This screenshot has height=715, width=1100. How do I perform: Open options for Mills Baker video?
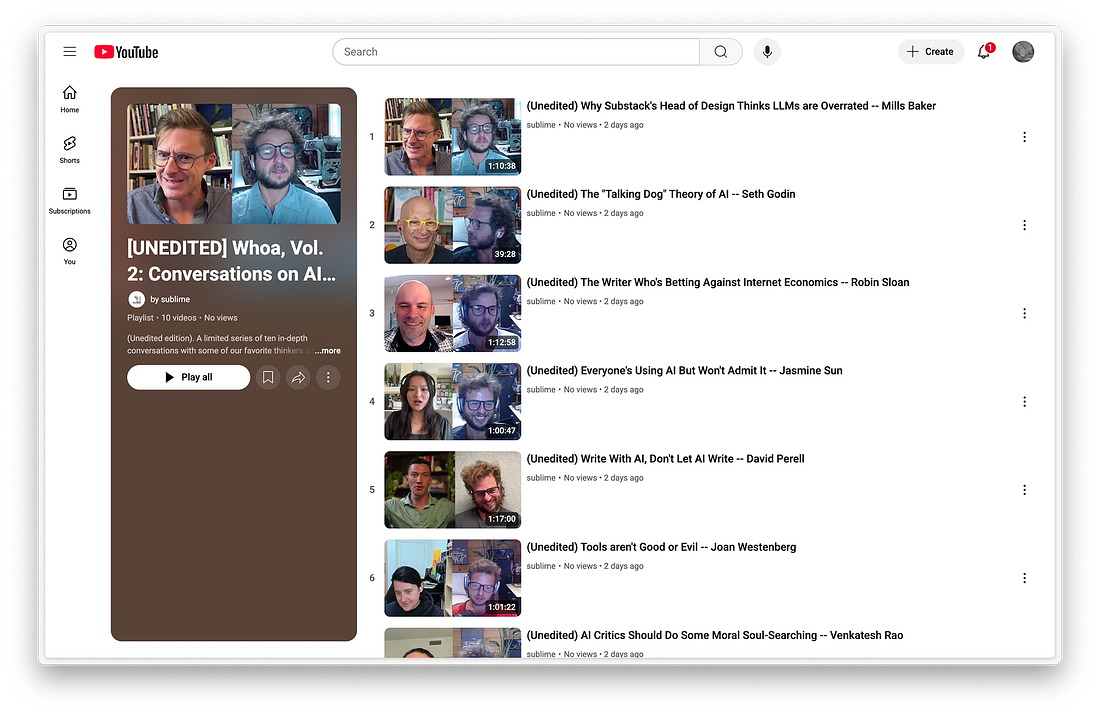point(1024,137)
